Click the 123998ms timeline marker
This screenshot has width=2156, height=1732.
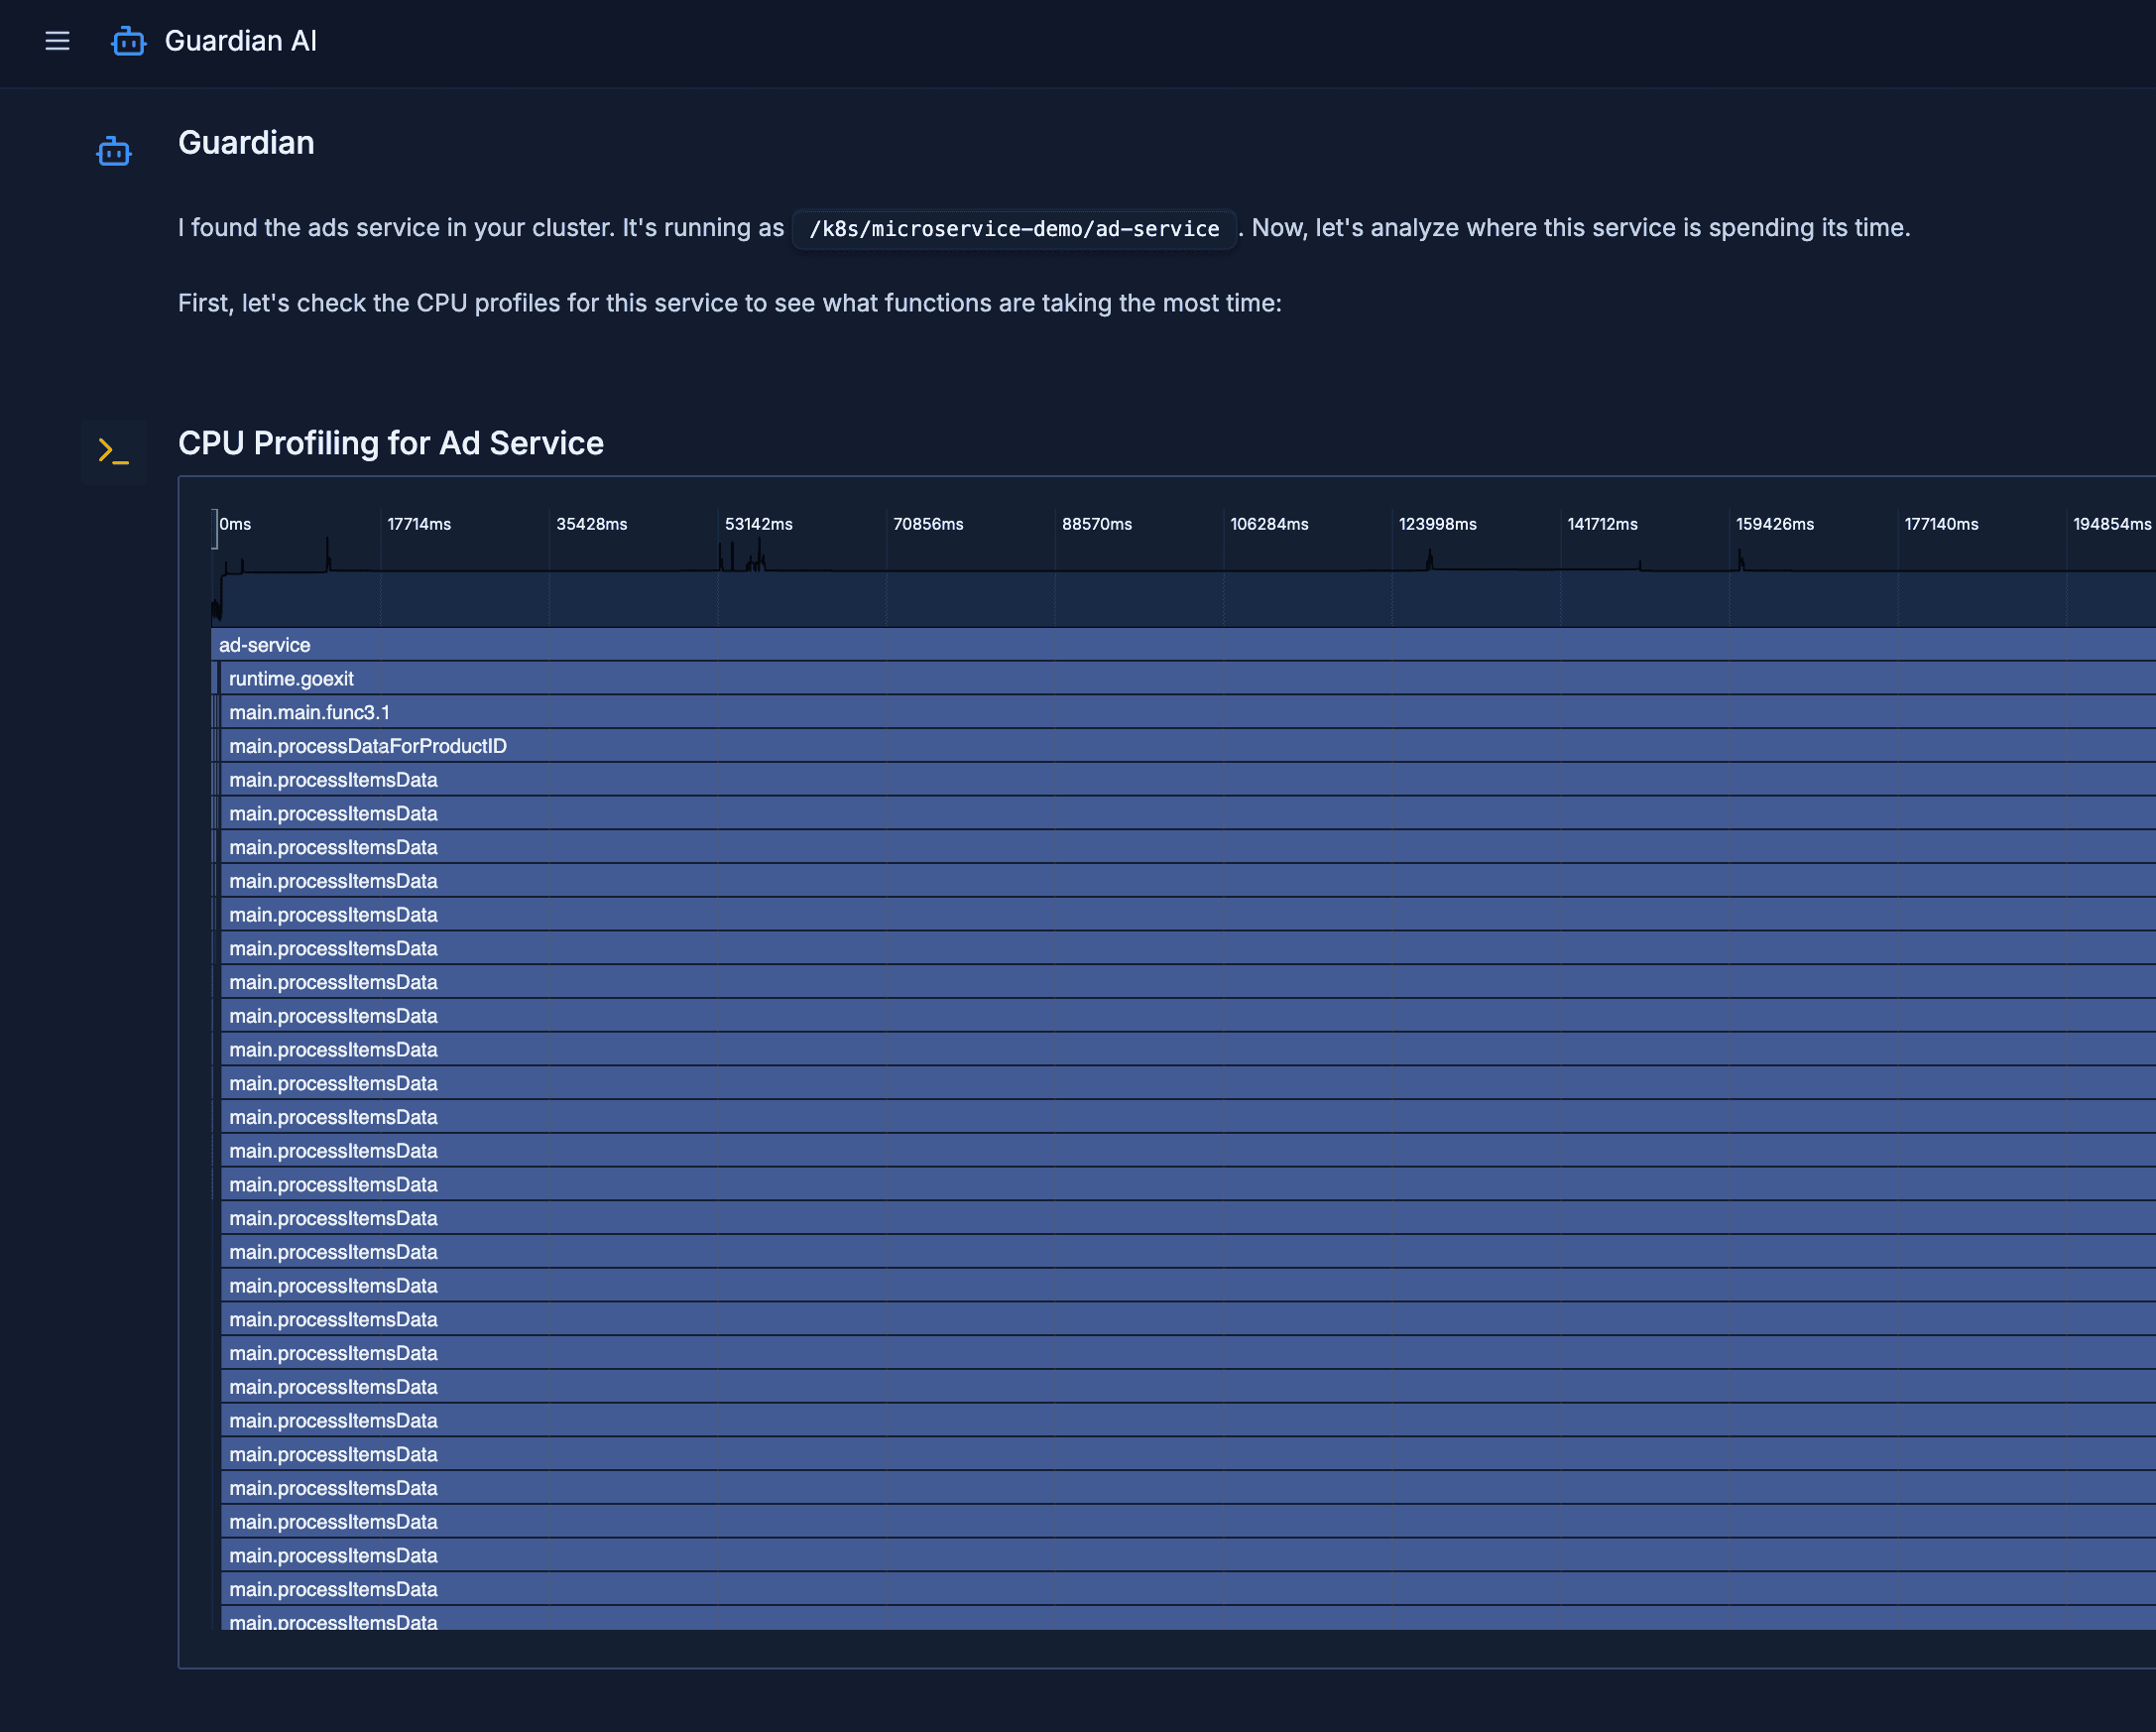(1437, 524)
